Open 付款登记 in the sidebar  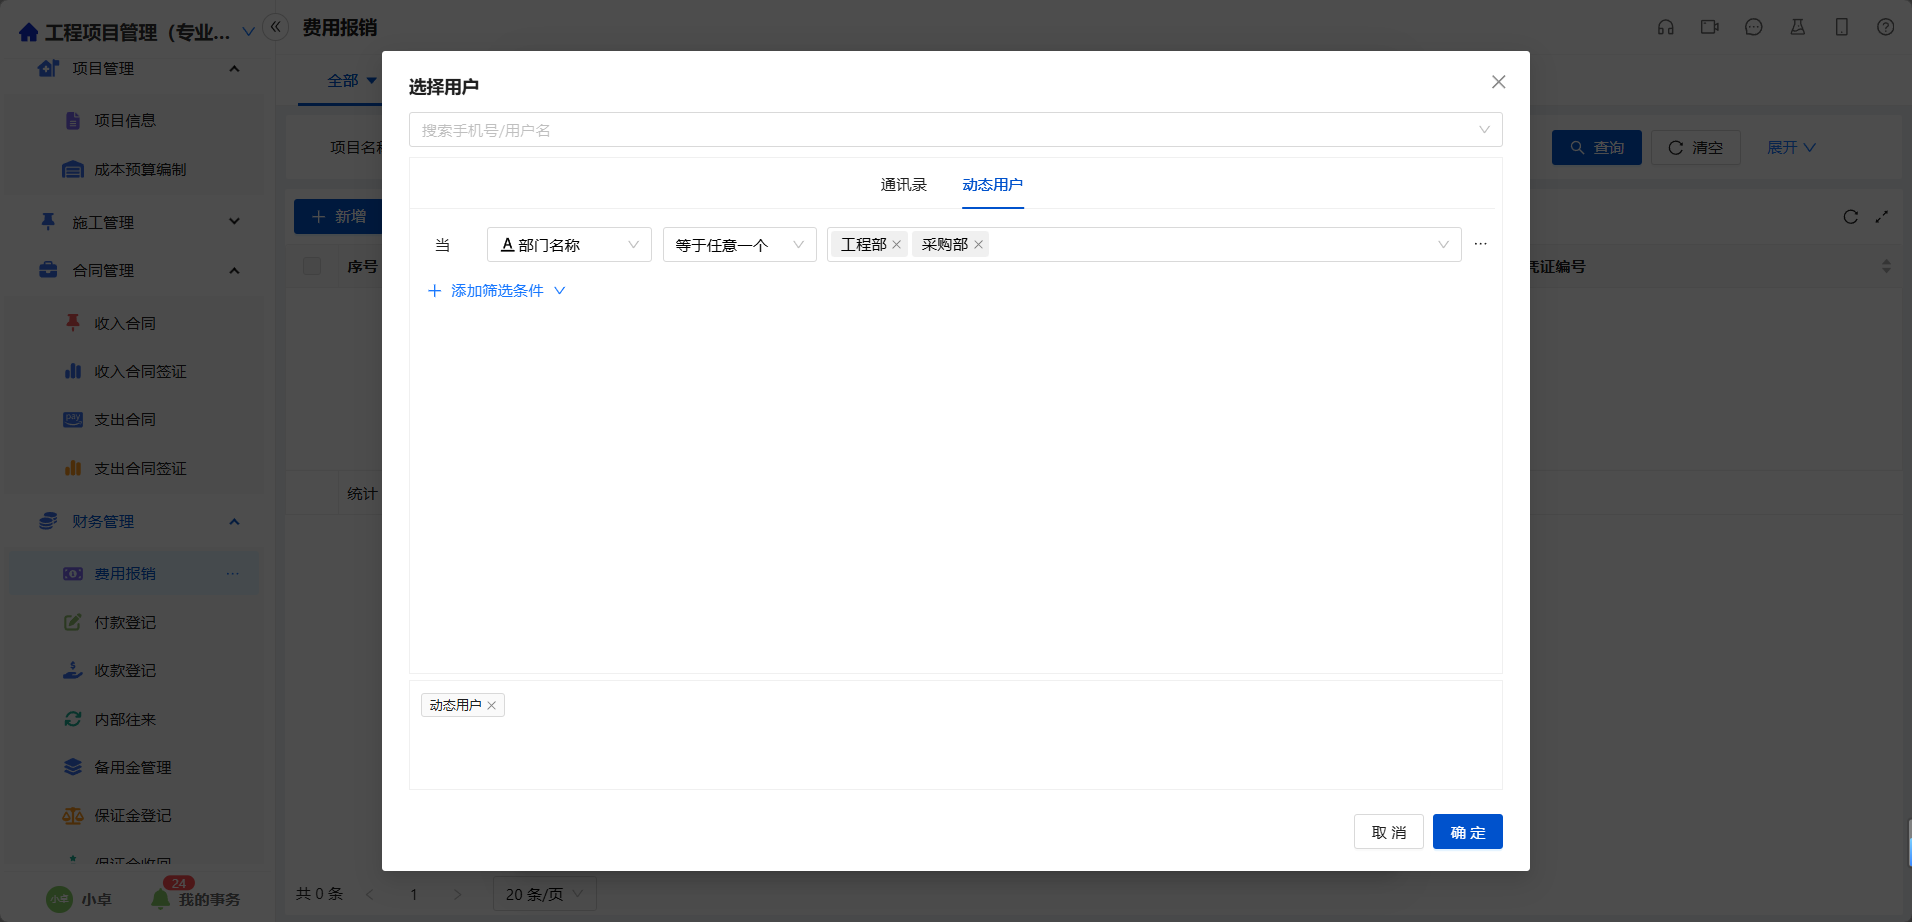click(x=125, y=622)
